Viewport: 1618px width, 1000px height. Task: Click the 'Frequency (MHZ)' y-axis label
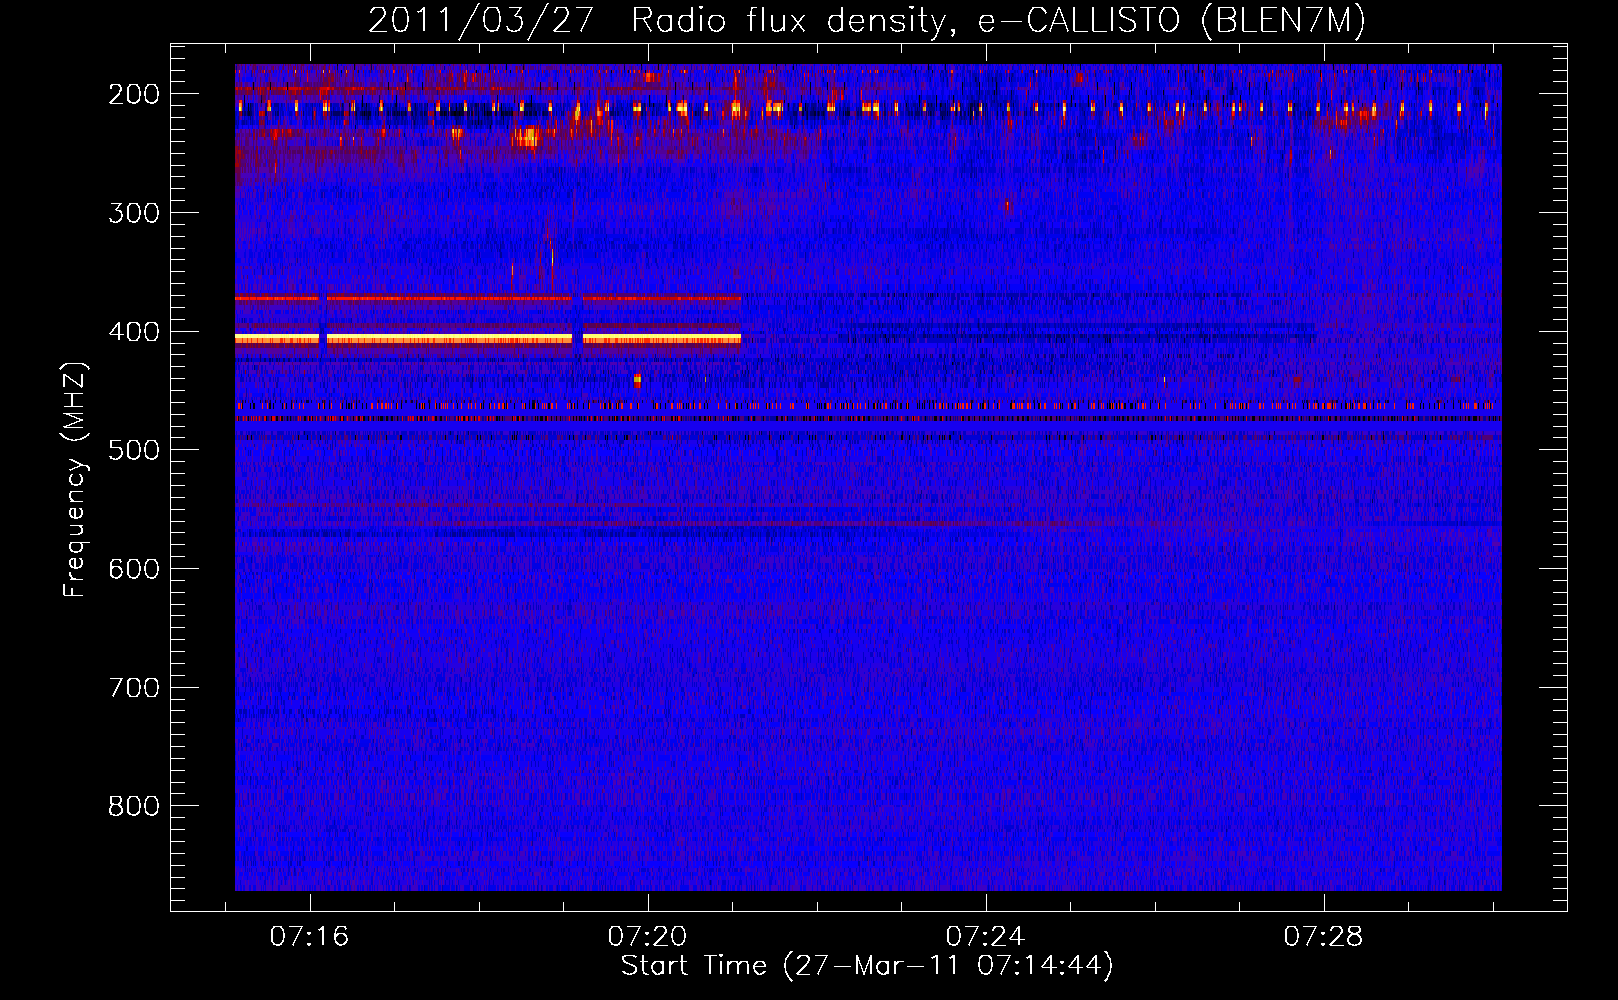pos(75,480)
